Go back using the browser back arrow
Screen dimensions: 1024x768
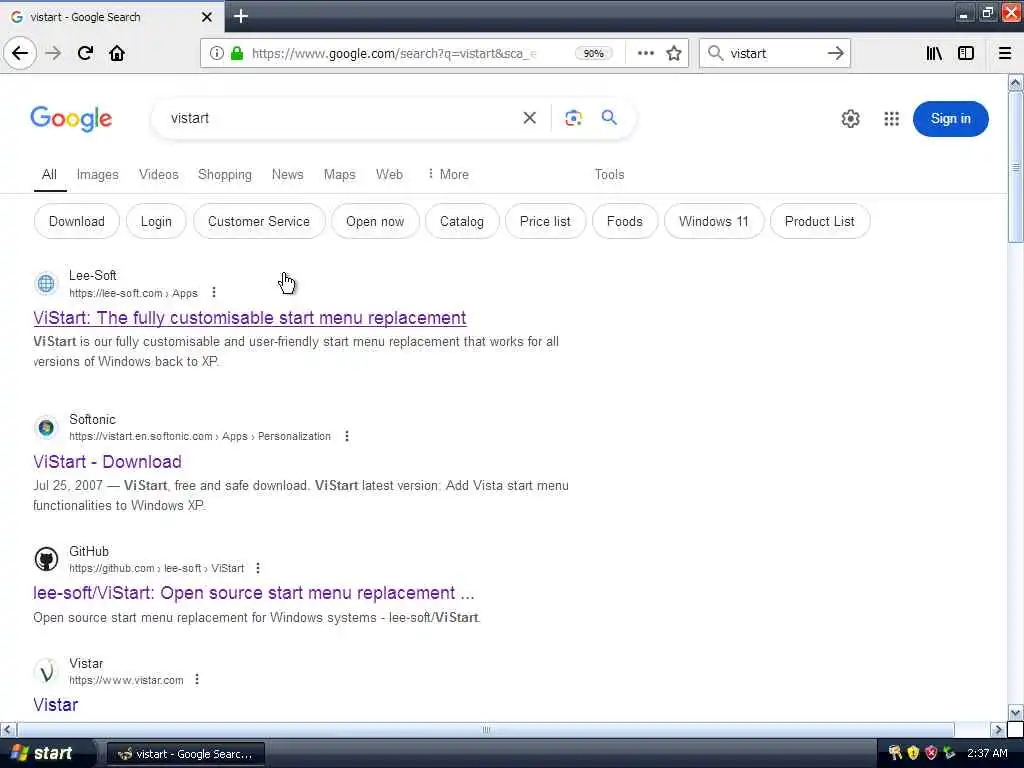coord(20,53)
